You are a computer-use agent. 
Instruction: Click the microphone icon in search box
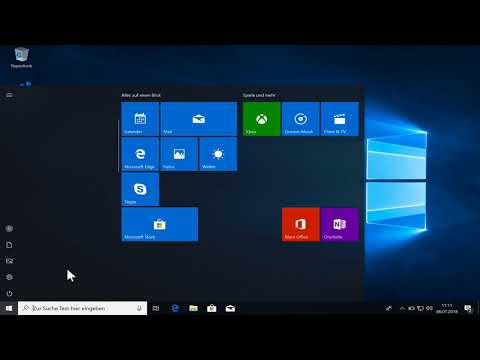pyautogui.click(x=139, y=308)
